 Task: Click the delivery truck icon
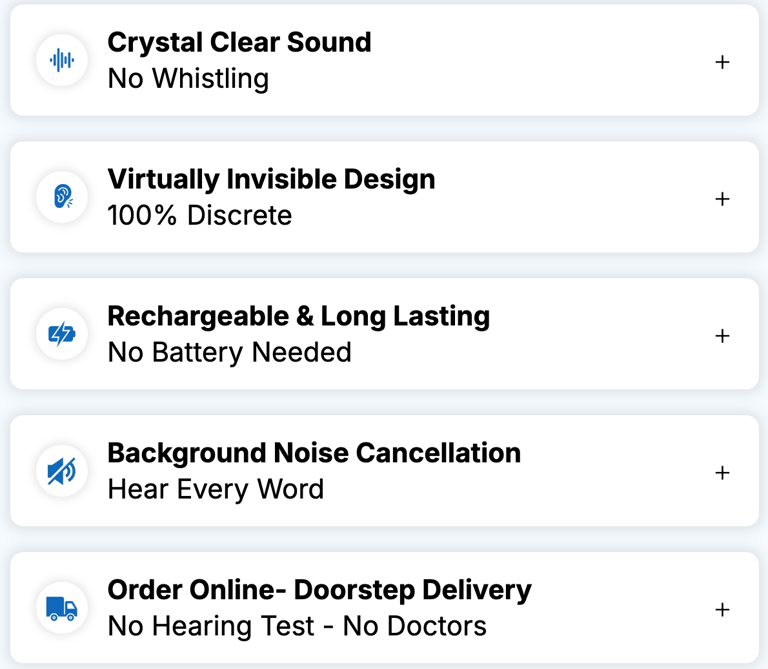tap(62, 608)
